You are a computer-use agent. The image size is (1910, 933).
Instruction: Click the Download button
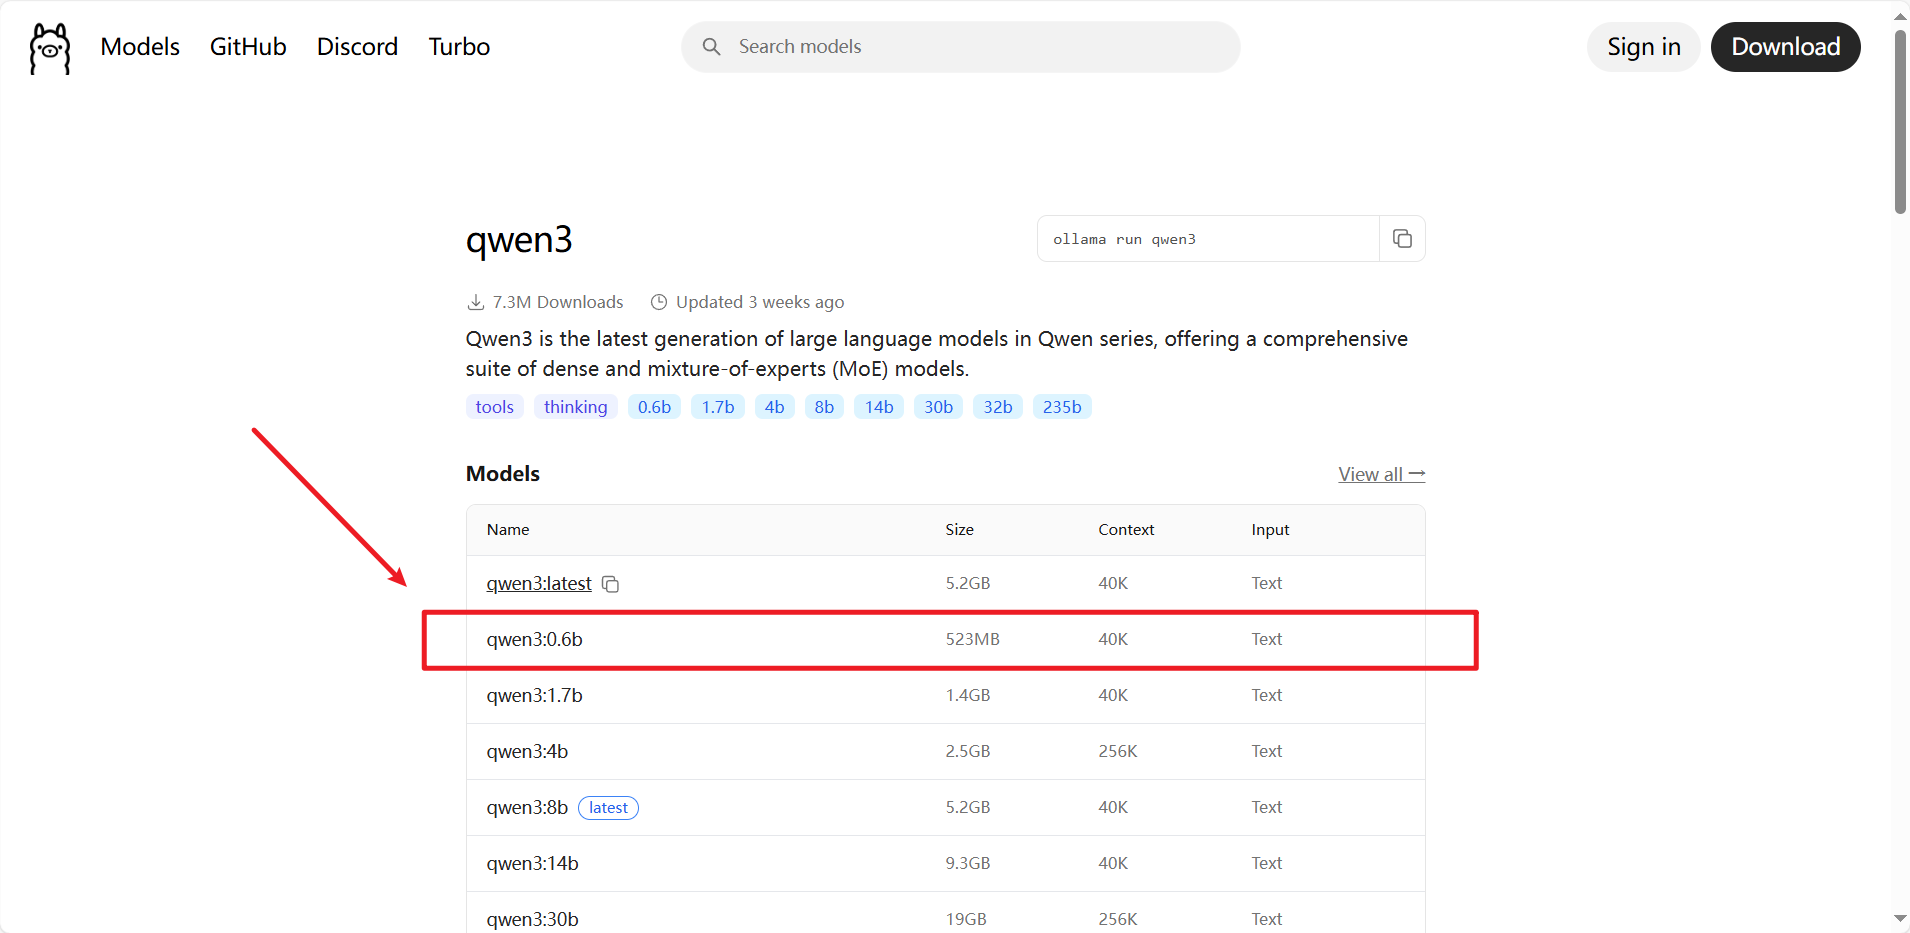[x=1785, y=47]
